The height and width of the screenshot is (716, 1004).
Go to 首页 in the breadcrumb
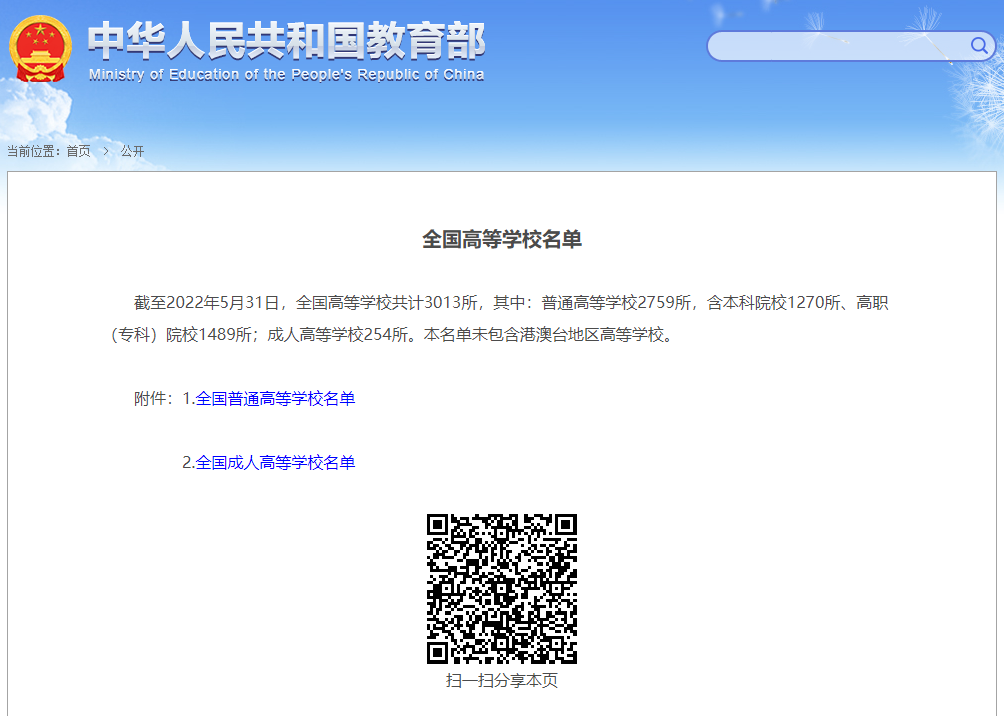coord(78,151)
